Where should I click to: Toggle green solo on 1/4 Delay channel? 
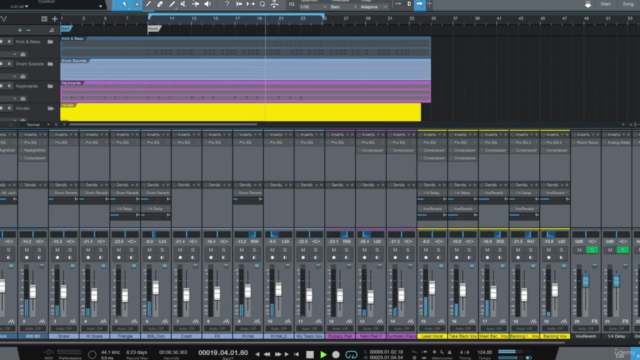tap(623, 250)
